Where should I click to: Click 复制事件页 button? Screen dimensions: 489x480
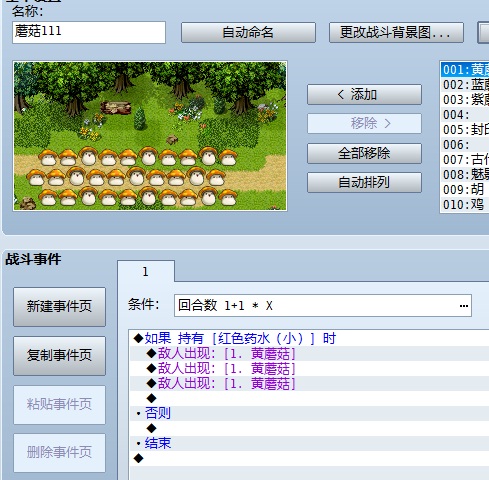(59, 356)
